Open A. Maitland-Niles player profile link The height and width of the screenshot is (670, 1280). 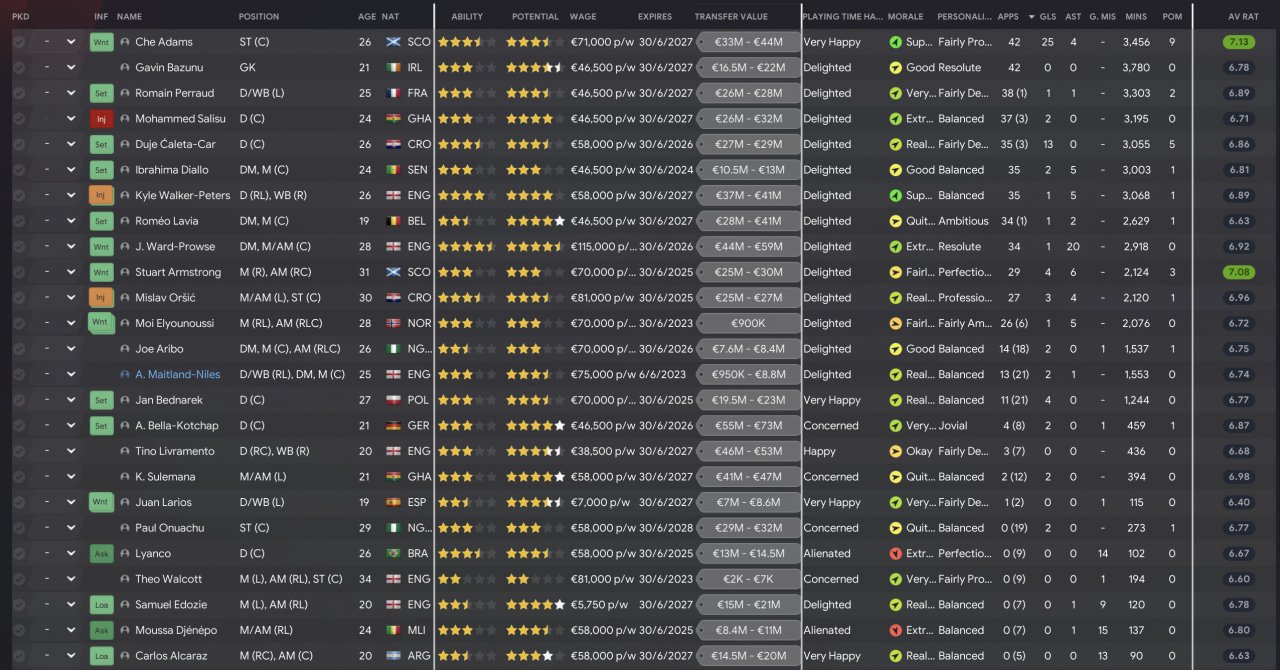177,375
